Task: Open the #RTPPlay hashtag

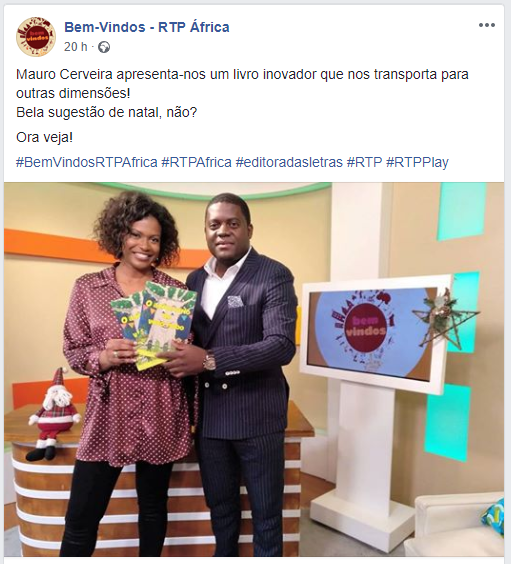Action: pos(417,162)
